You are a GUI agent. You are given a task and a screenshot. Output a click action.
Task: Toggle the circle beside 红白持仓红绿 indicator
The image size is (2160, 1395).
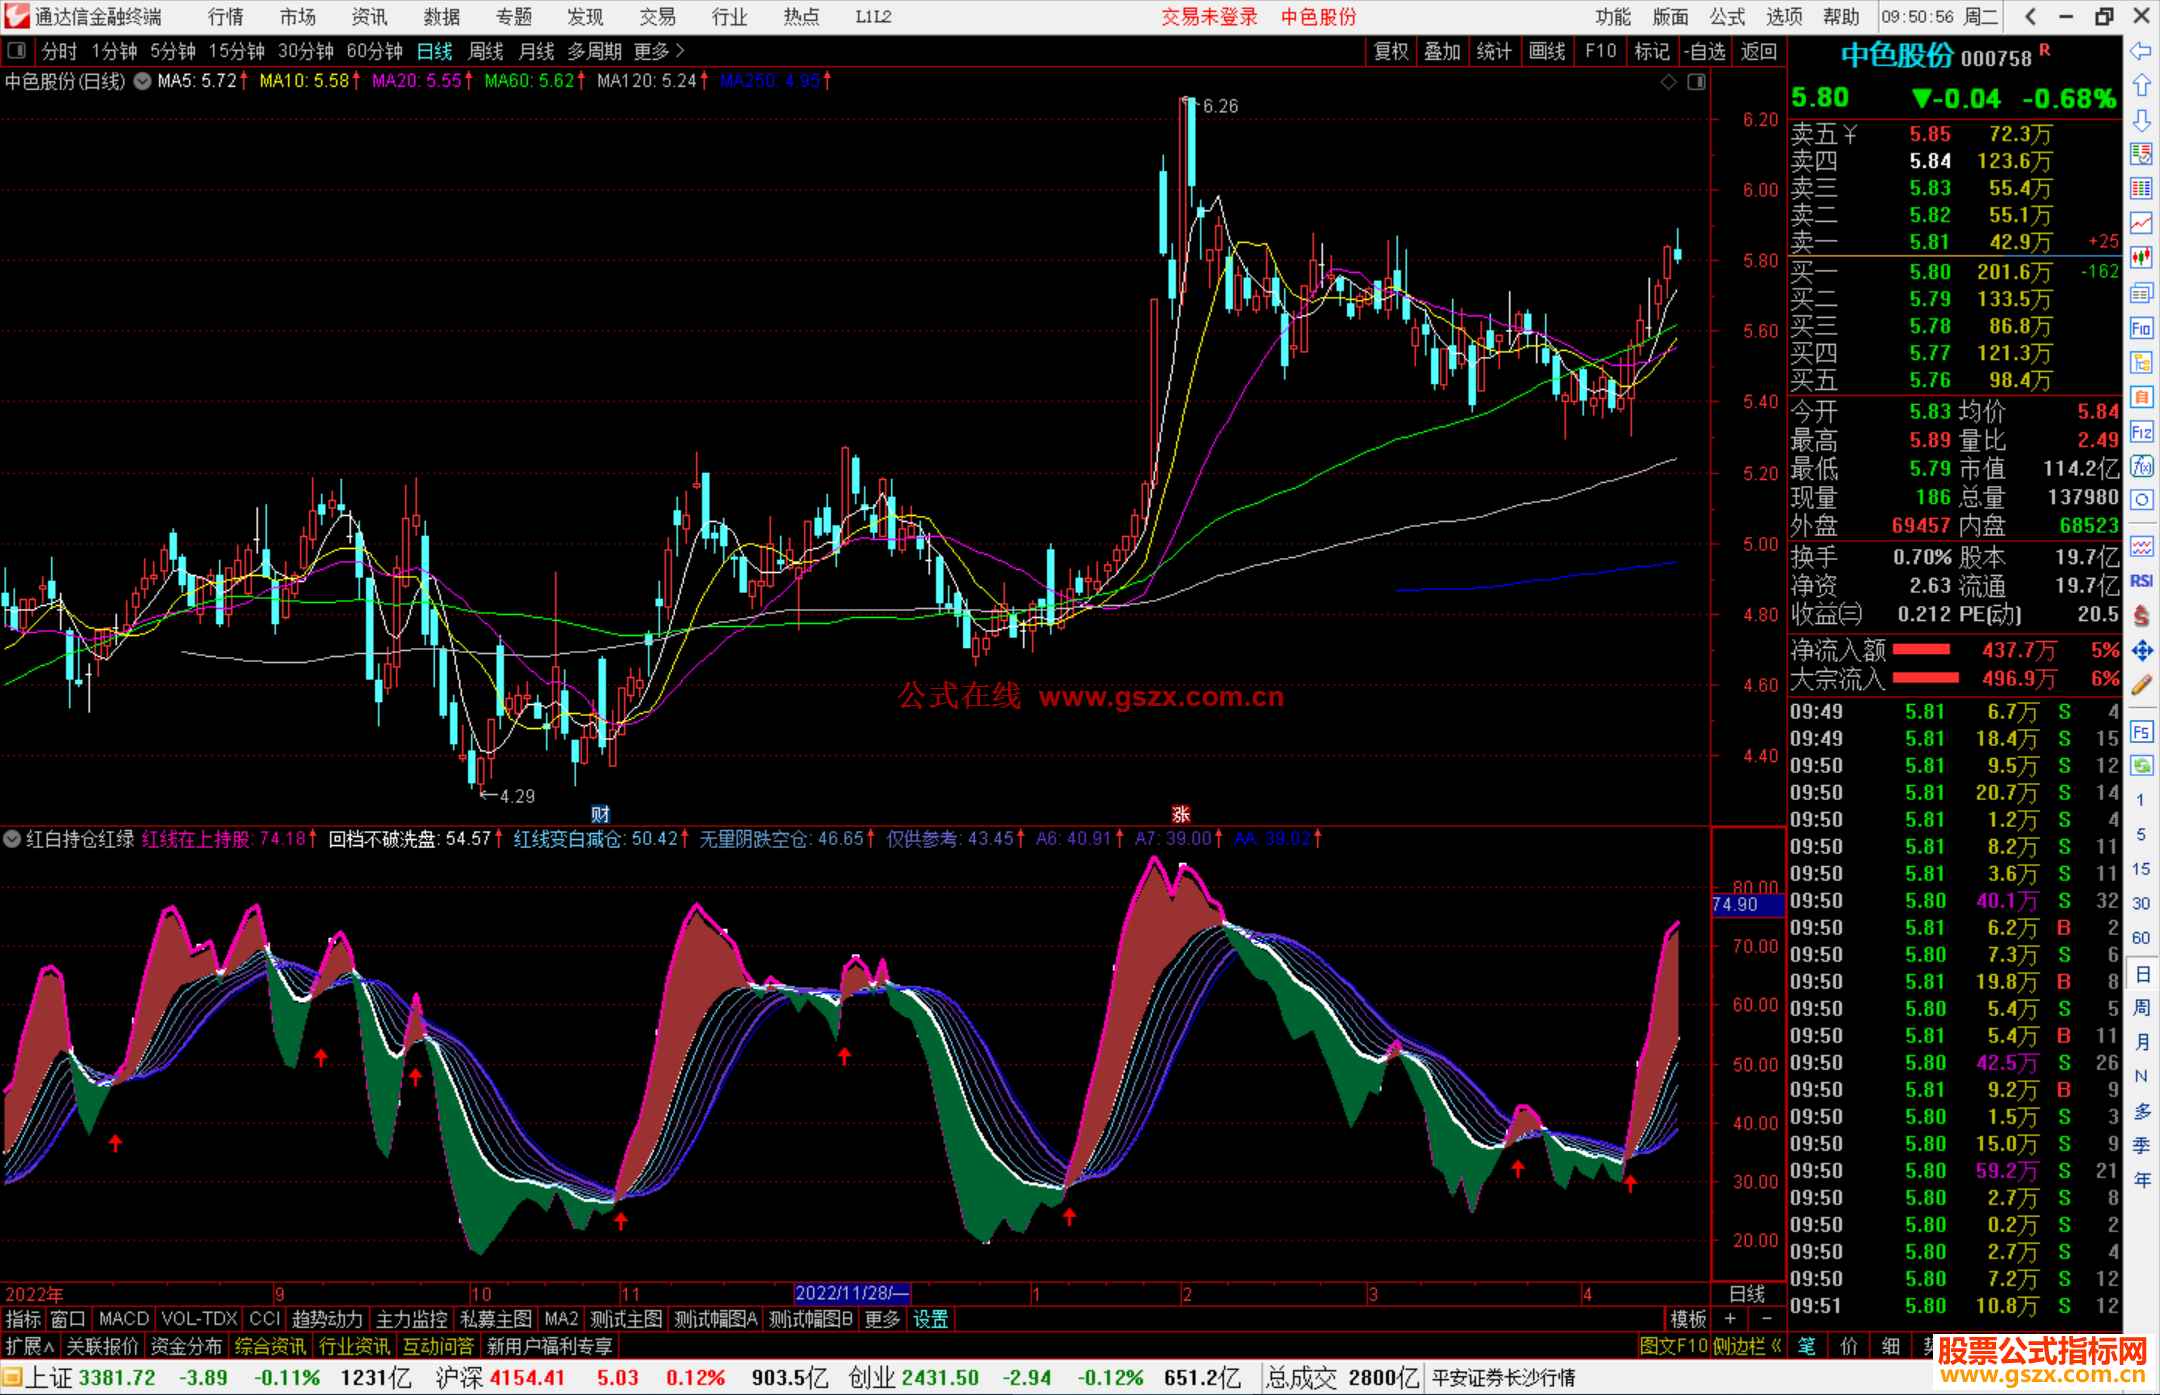[x=12, y=839]
